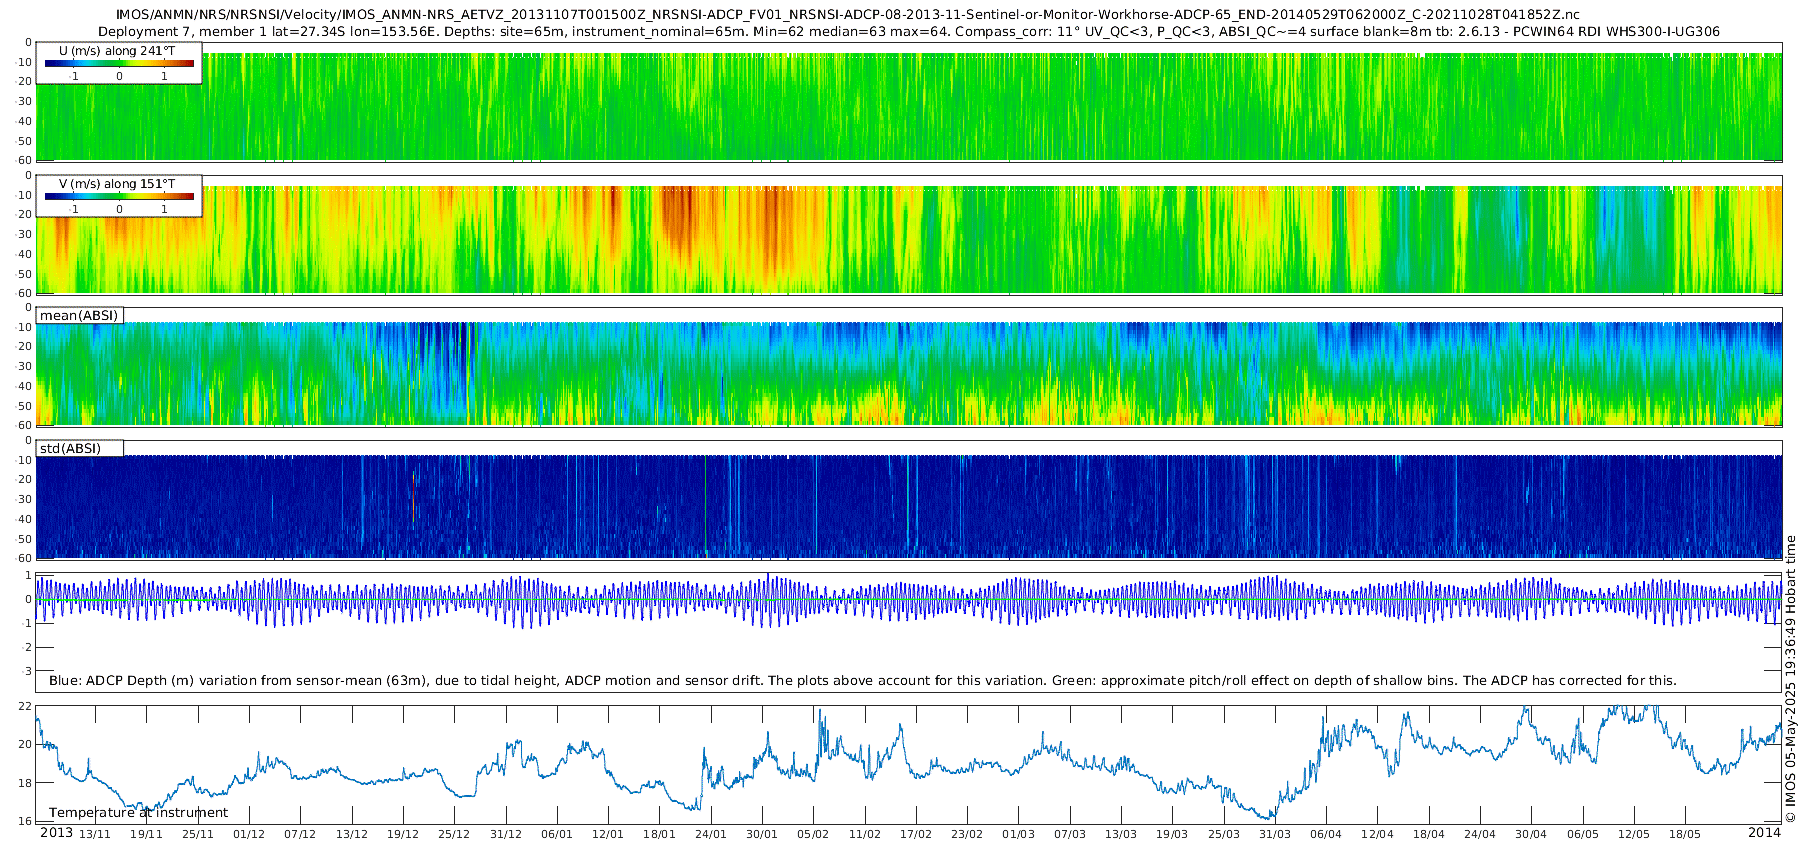Image resolution: width=1800 pixels, height=850 pixels.
Task: Select the 13/11 date tick label
Action: point(95,835)
